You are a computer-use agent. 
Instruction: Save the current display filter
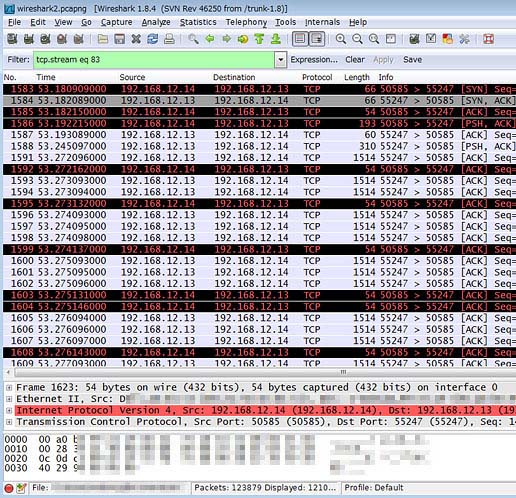coord(413,60)
